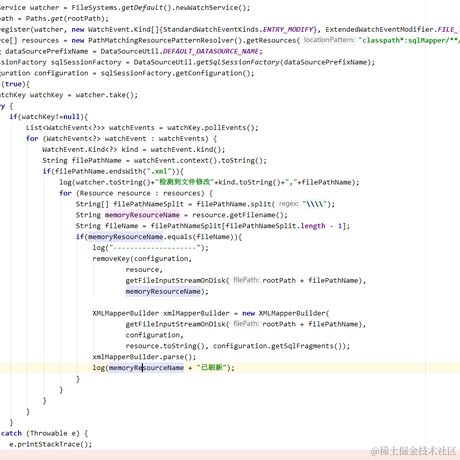This screenshot has height=460, width=460.
Task: Click the Throwable type name
Action: [x=49, y=433]
